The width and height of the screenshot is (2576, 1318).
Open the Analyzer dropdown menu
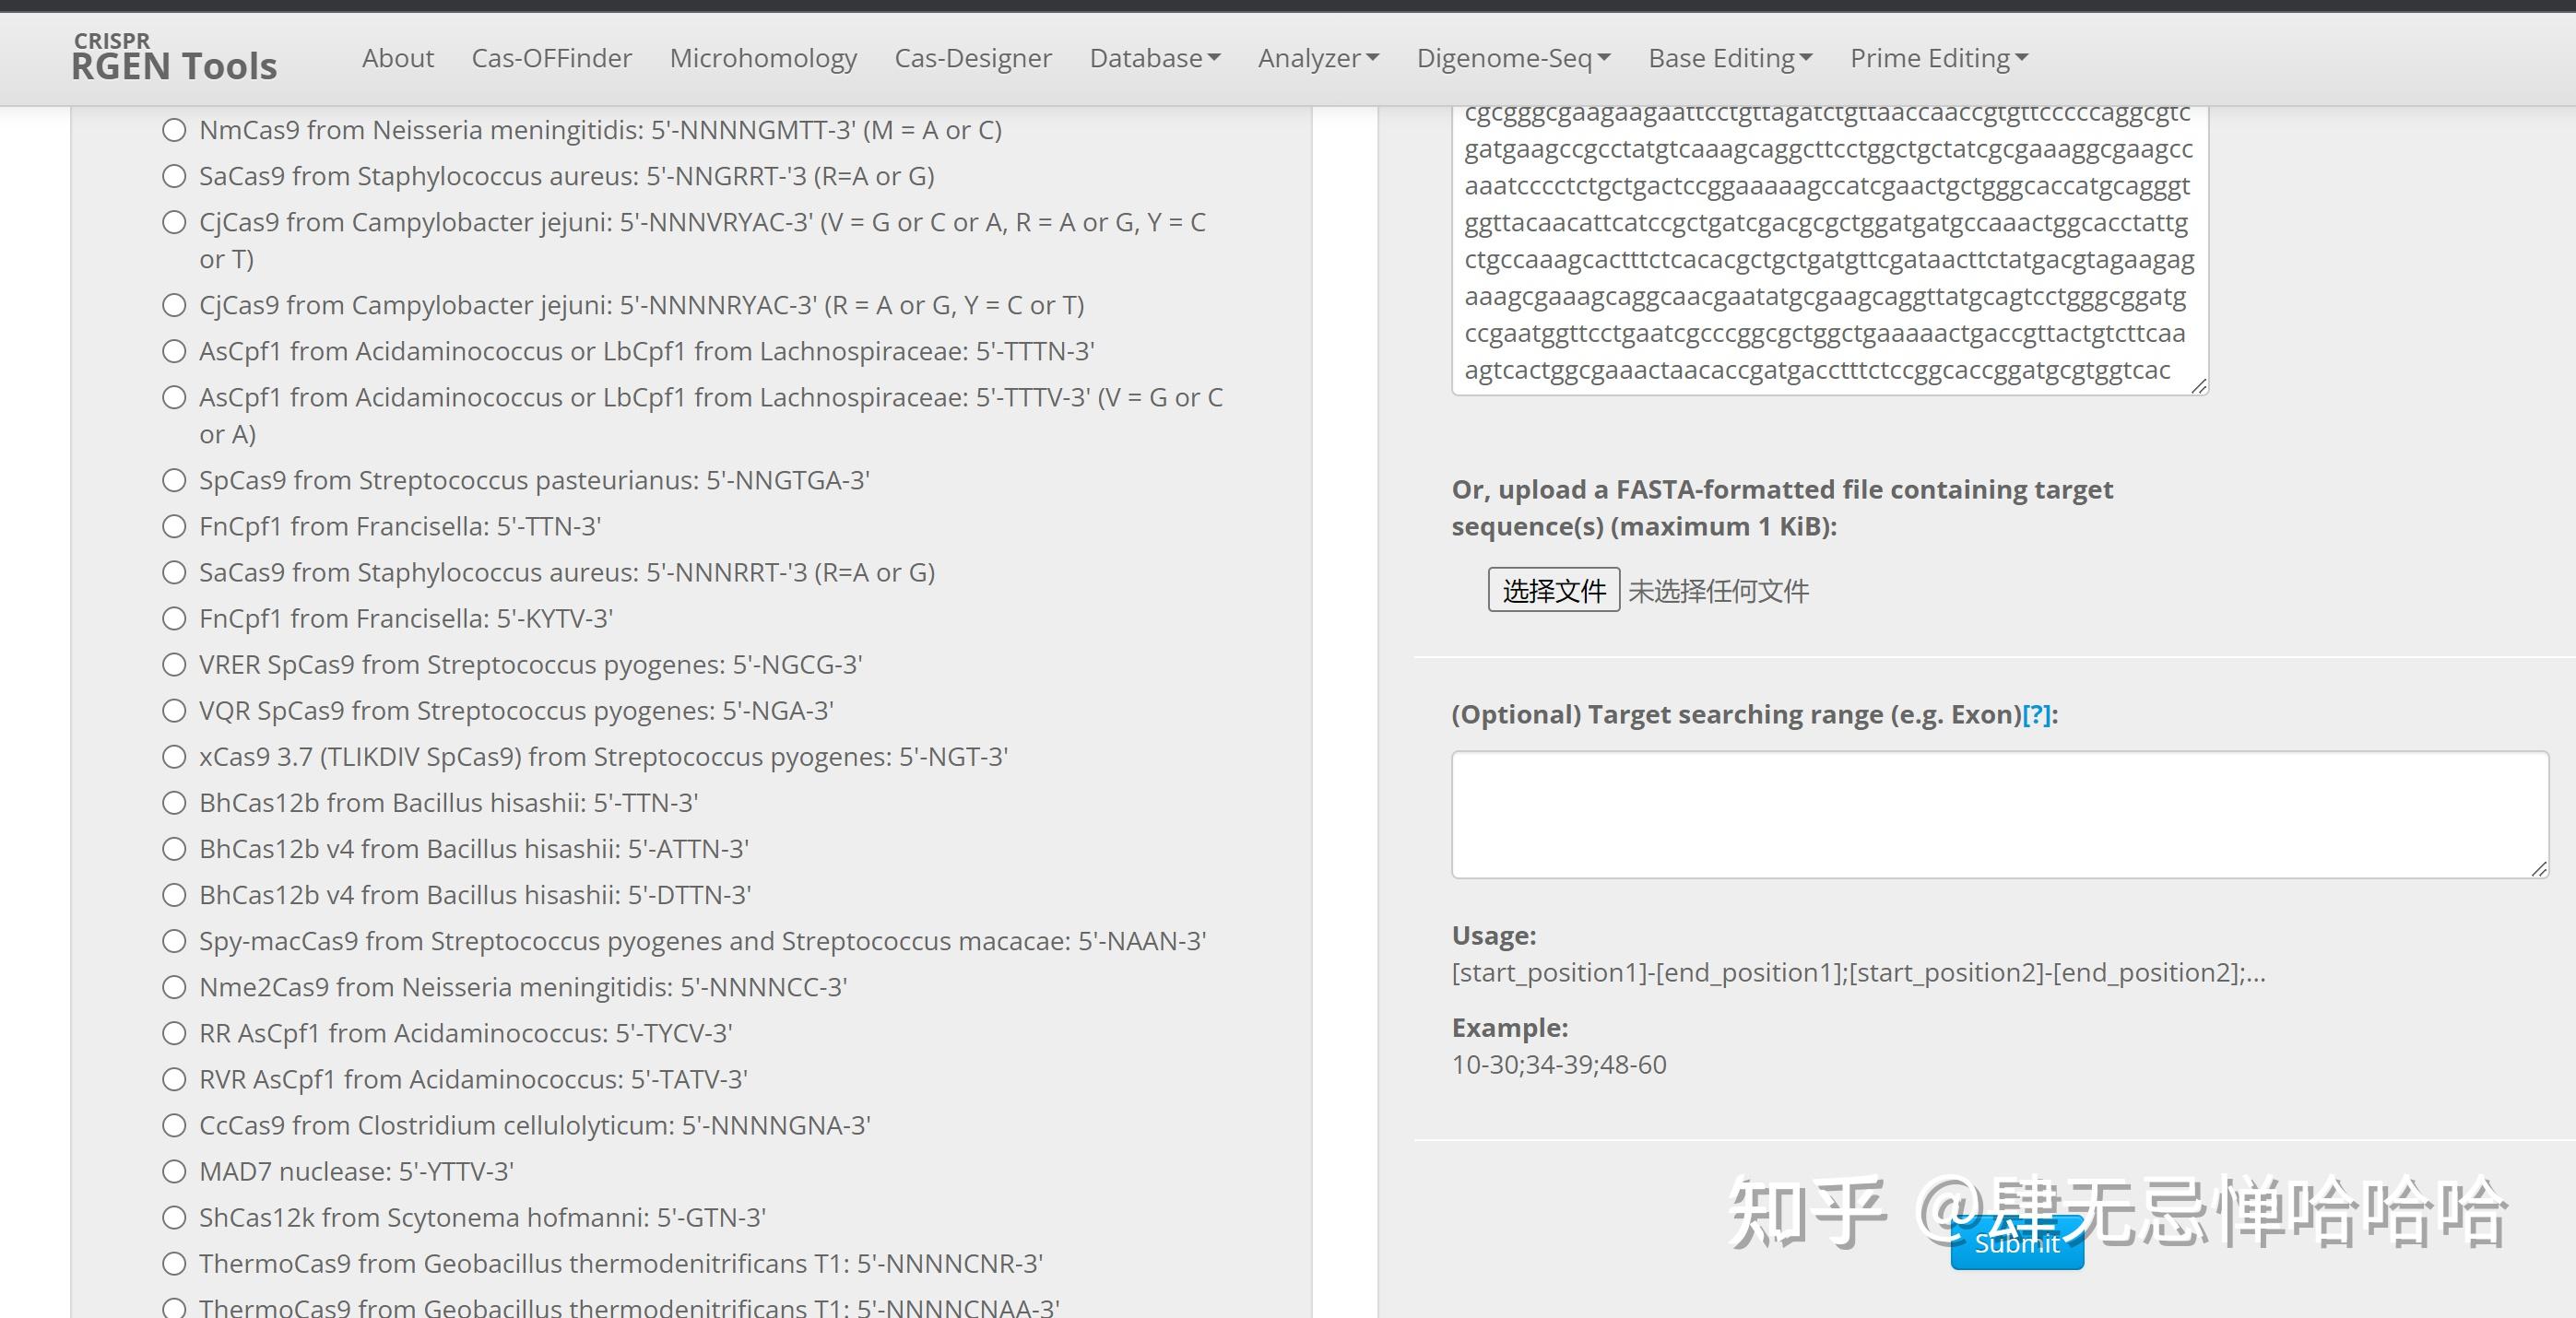click(1317, 58)
